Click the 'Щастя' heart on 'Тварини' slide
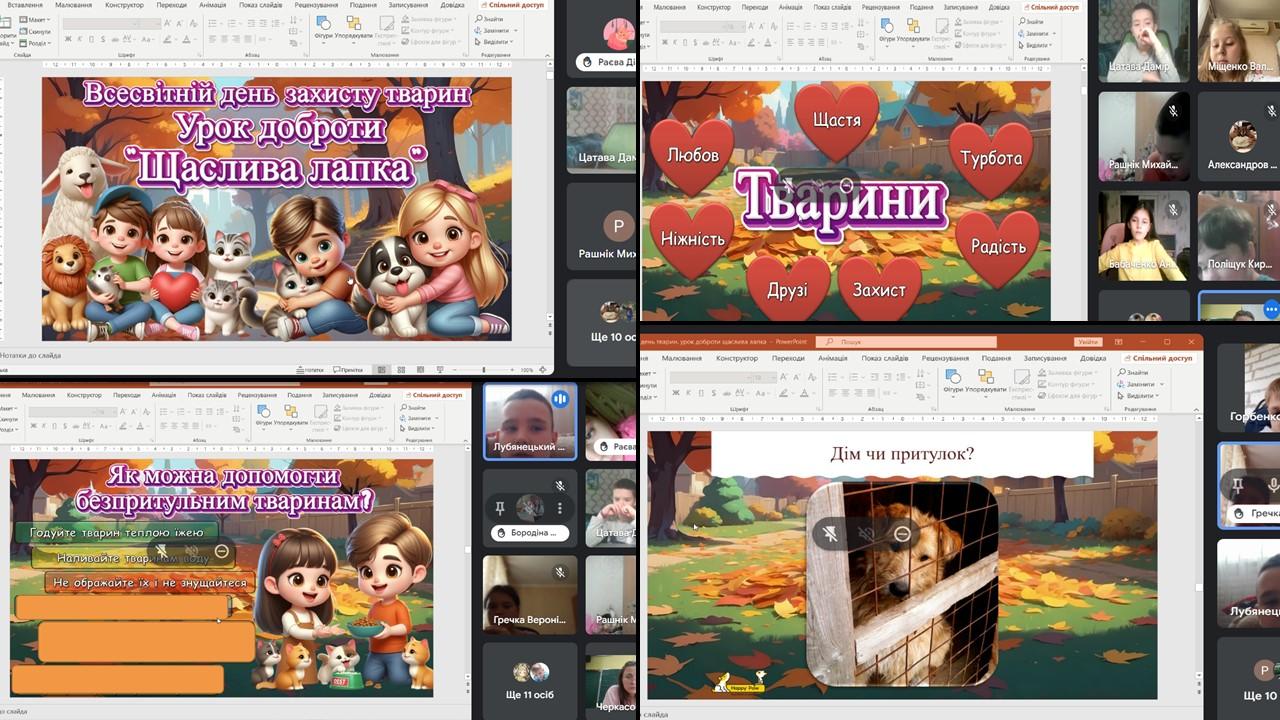This screenshot has width=1280, height=720. click(x=836, y=120)
